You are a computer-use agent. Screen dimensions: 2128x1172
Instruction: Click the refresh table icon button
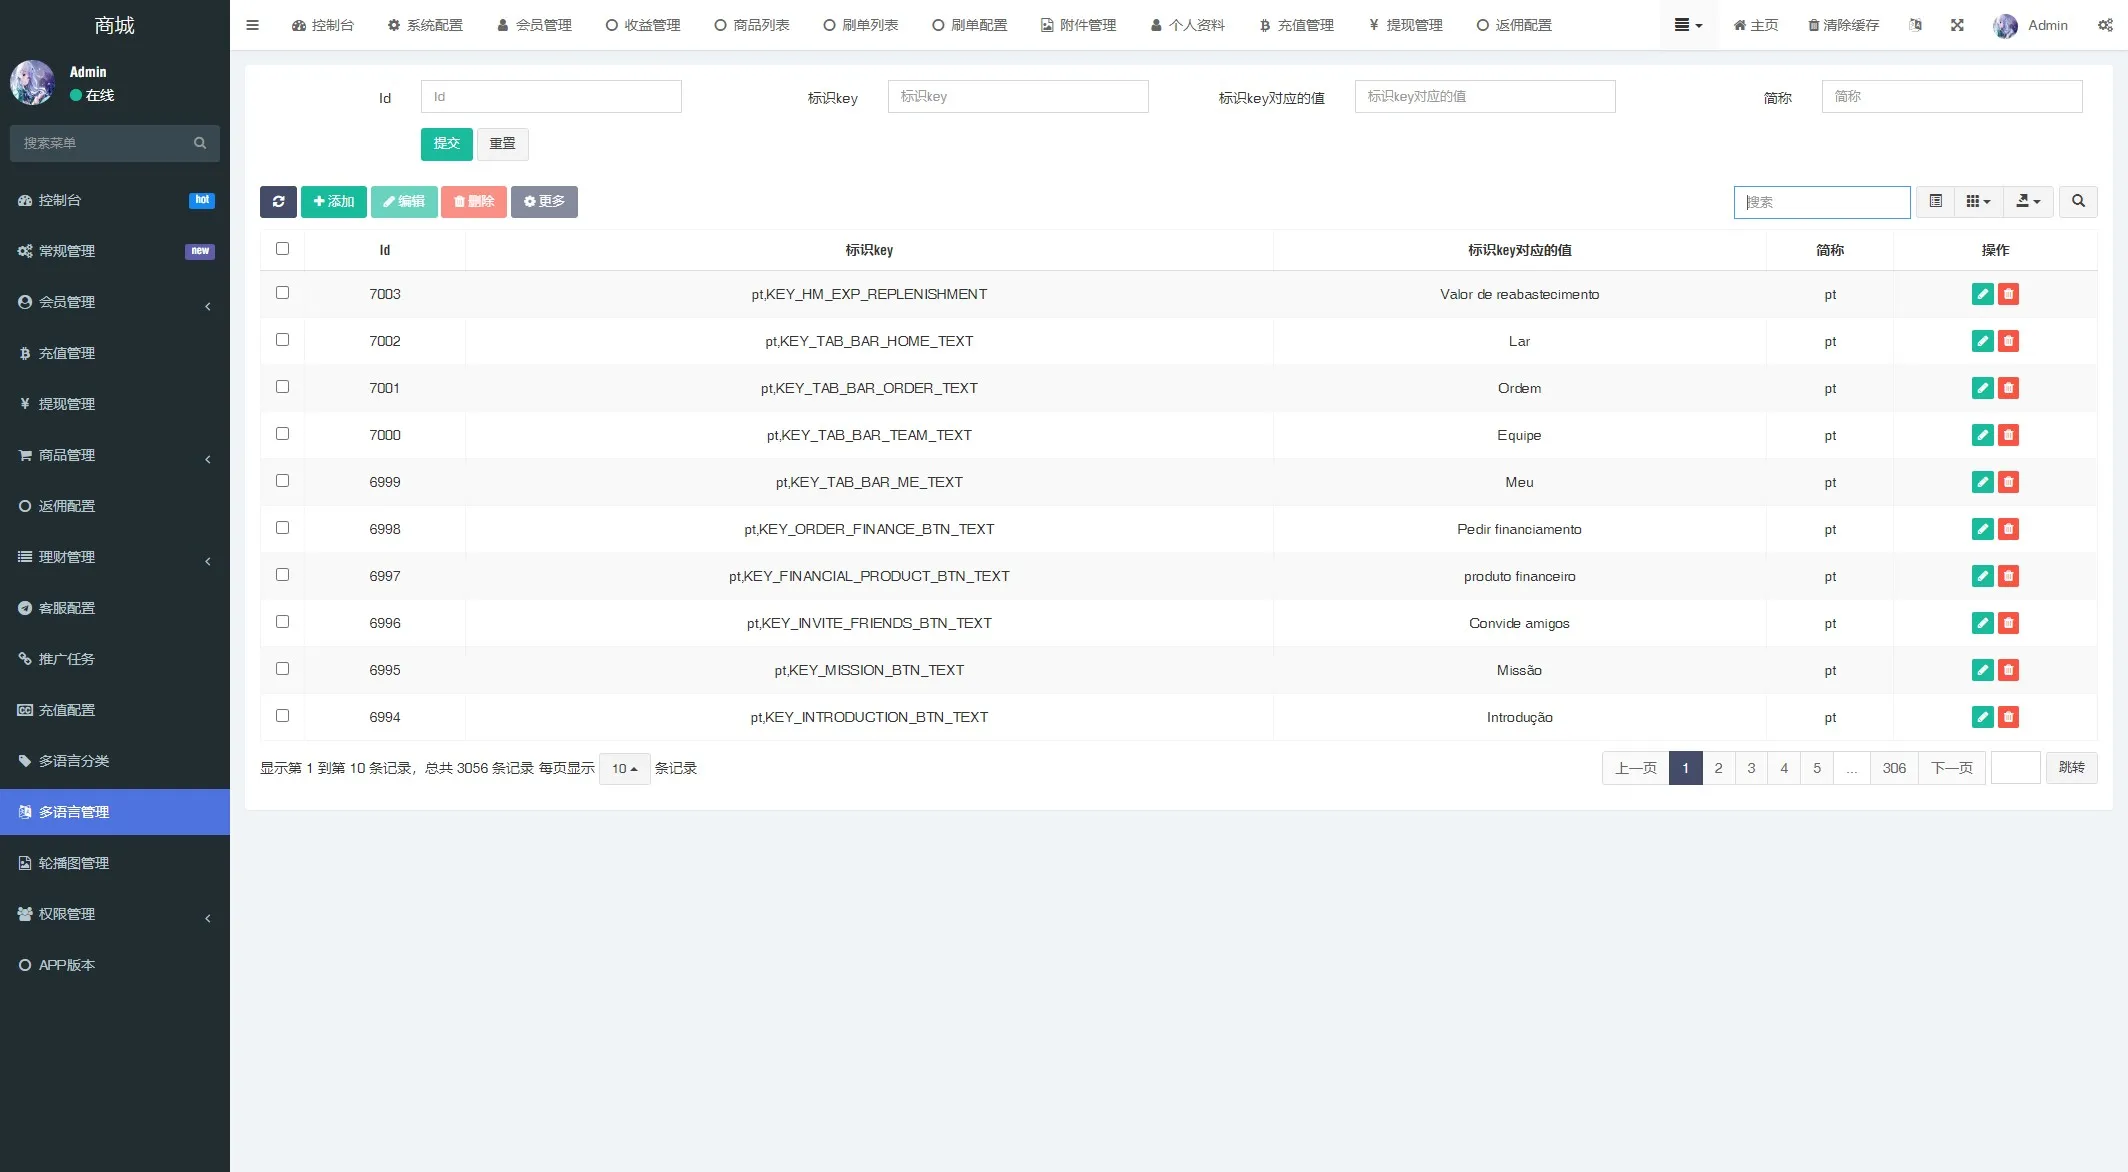point(278,202)
